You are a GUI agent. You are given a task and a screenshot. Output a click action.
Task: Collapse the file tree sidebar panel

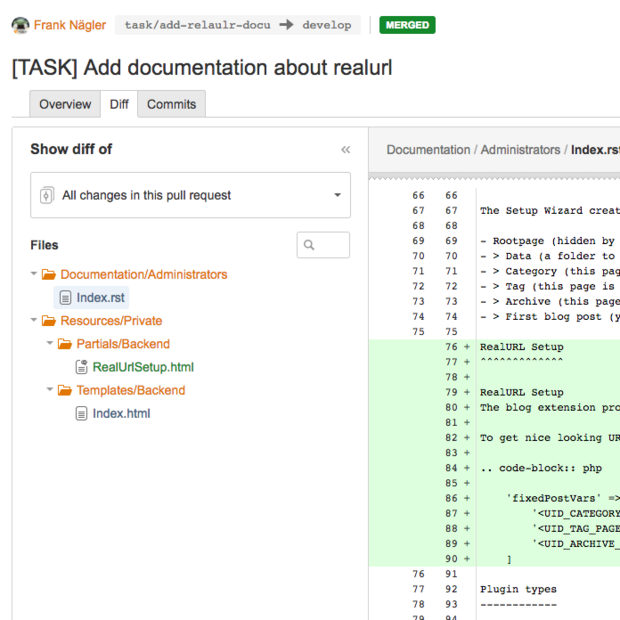point(345,149)
